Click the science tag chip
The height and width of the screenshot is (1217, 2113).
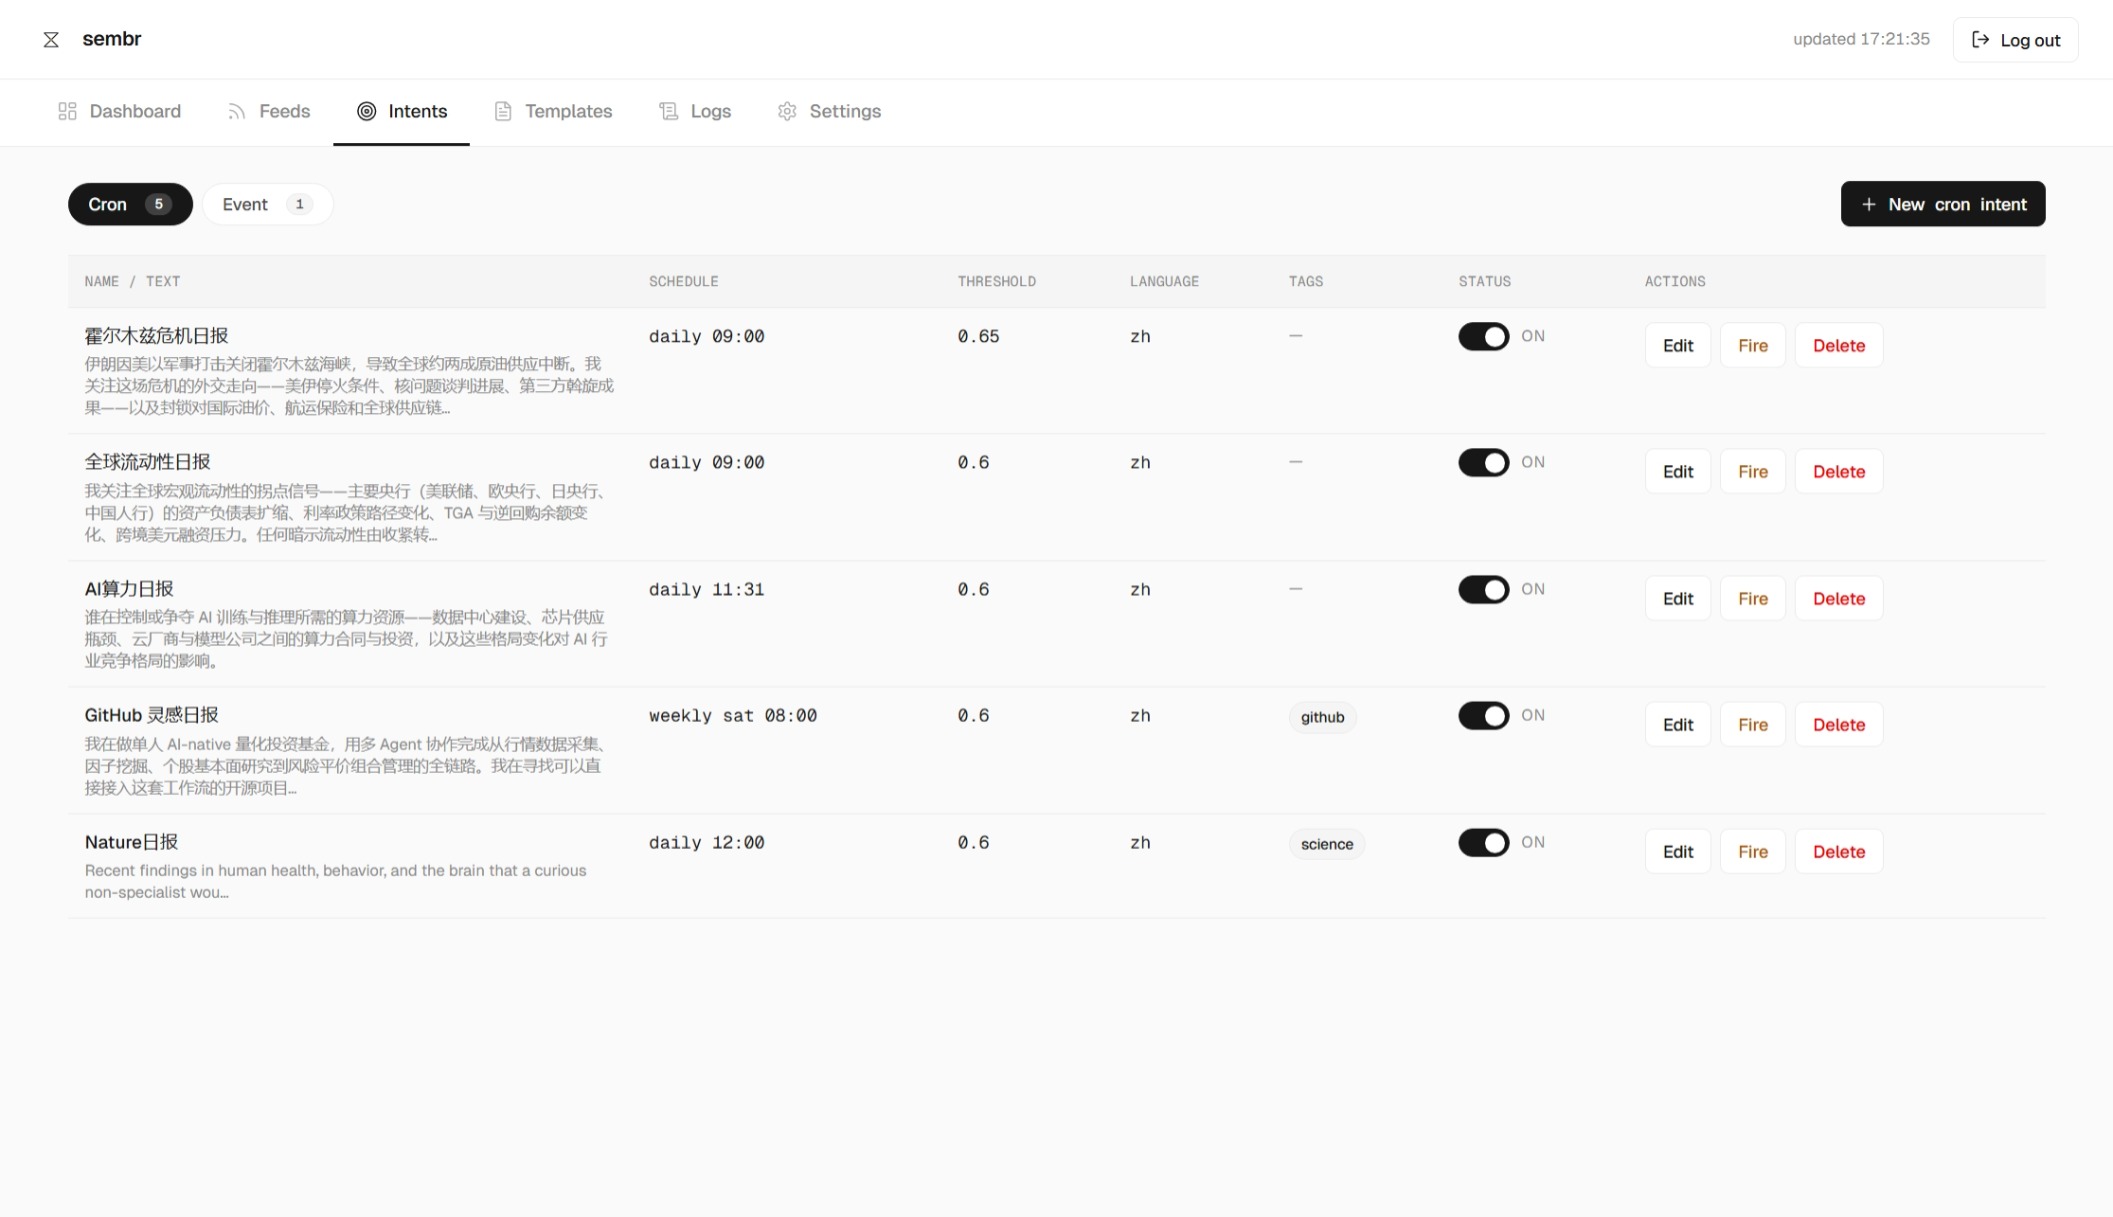(1327, 844)
